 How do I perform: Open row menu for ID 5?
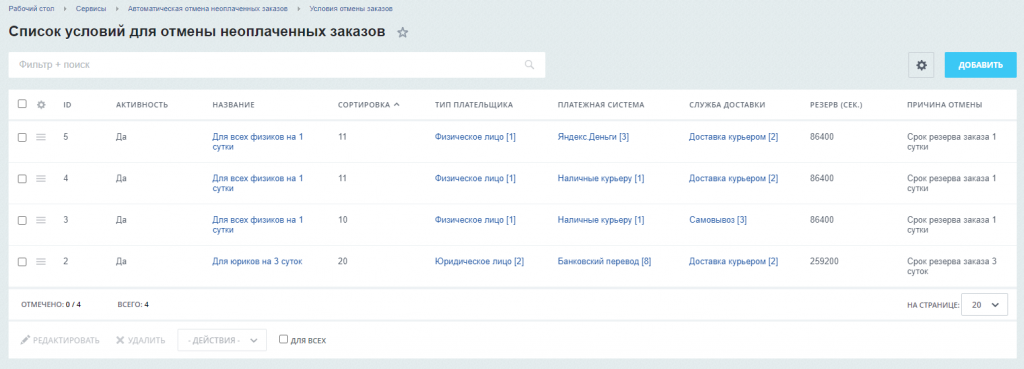[x=40, y=137]
